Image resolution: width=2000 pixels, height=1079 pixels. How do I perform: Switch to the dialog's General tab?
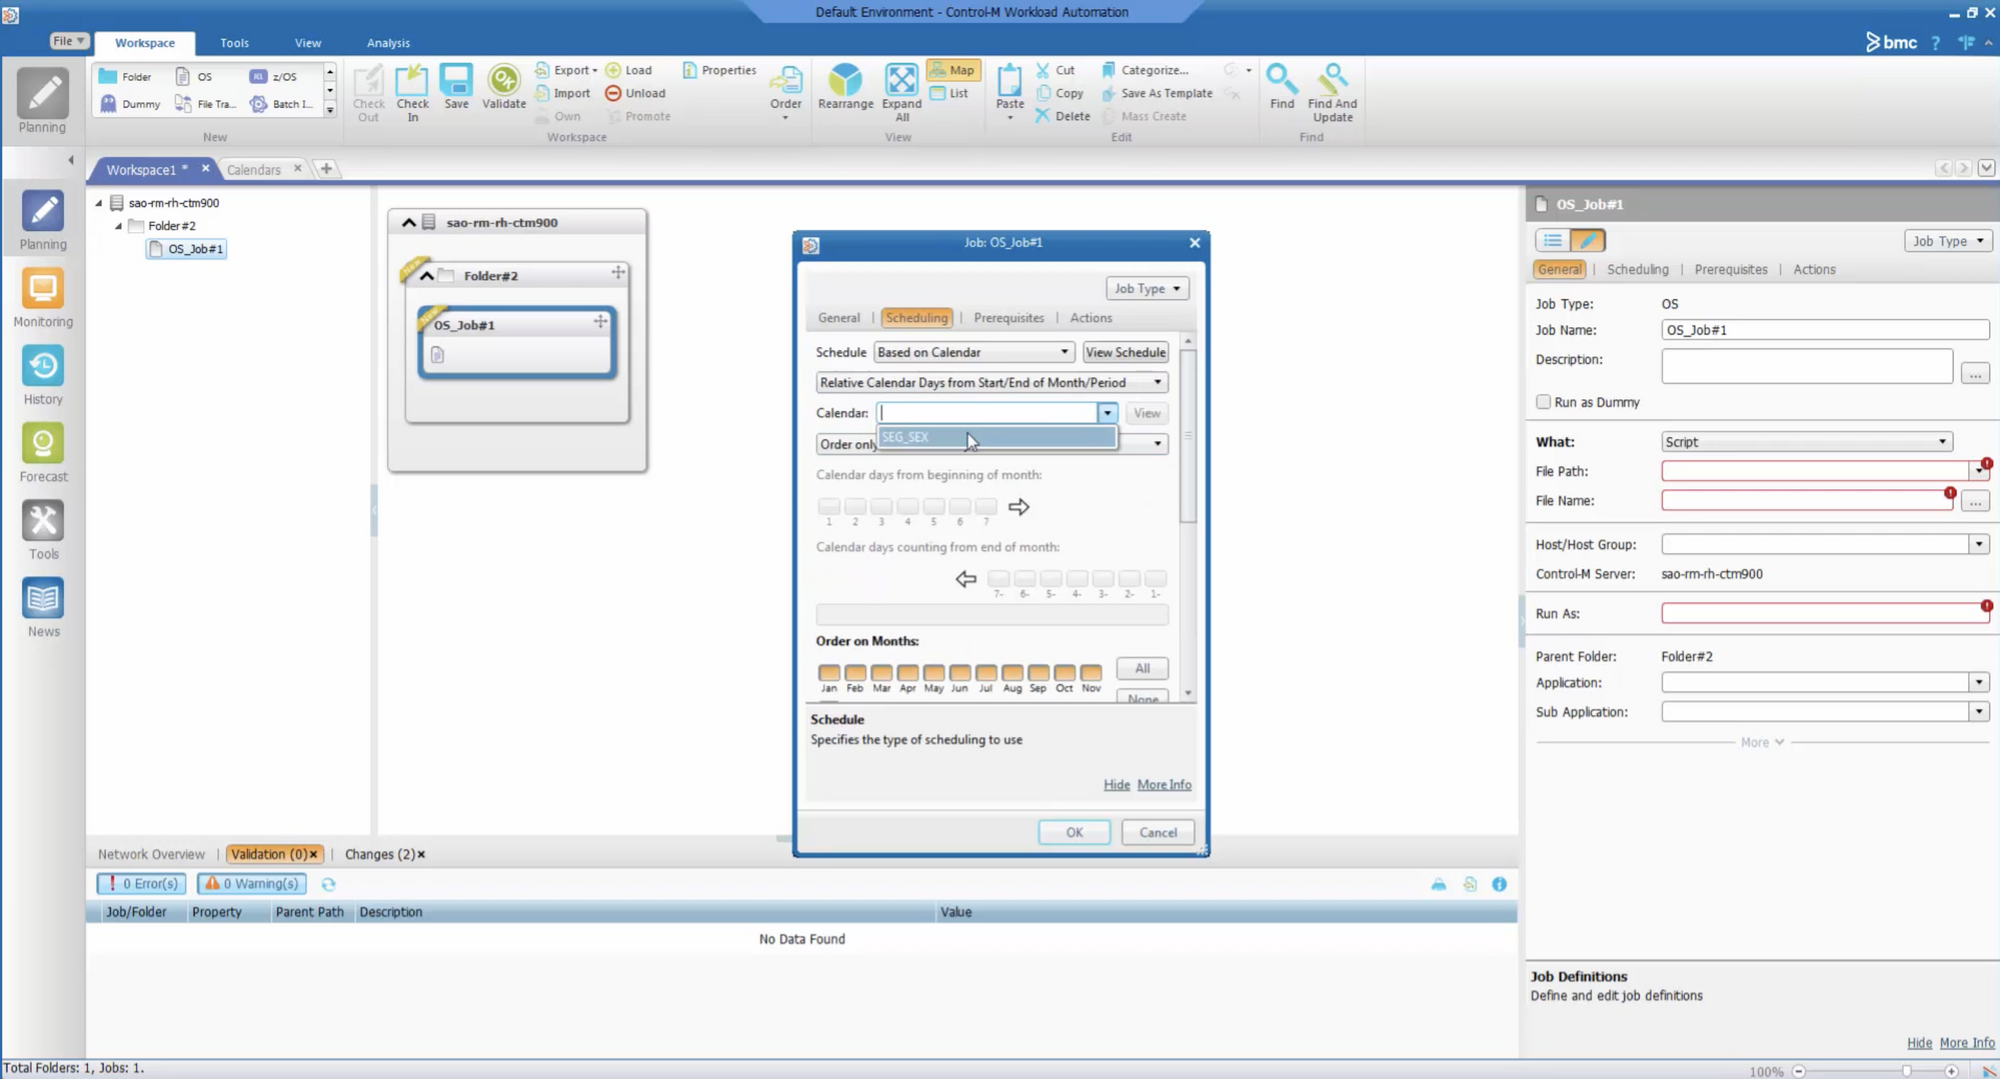click(x=838, y=318)
